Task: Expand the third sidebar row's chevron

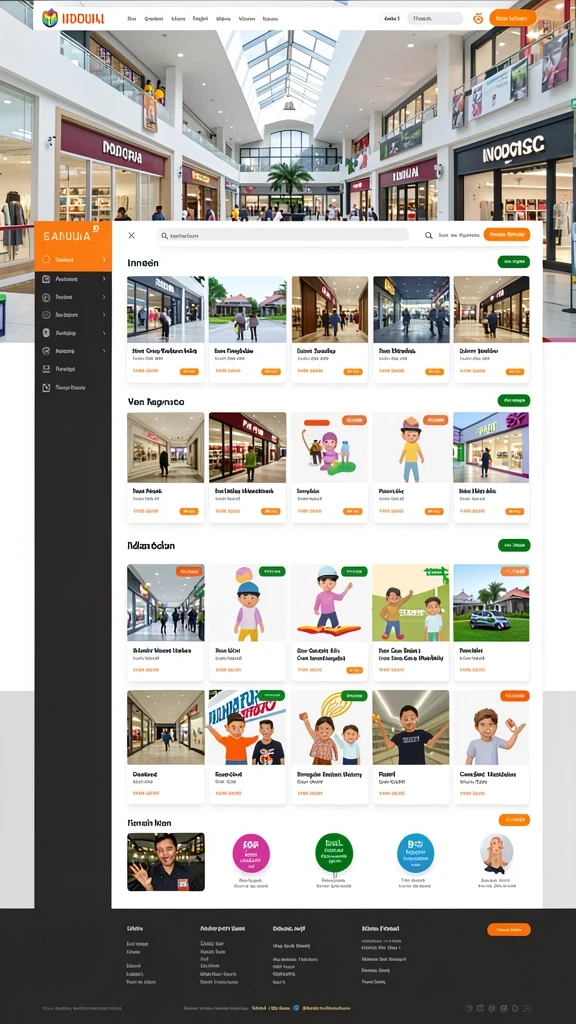Action: tap(104, 297)
